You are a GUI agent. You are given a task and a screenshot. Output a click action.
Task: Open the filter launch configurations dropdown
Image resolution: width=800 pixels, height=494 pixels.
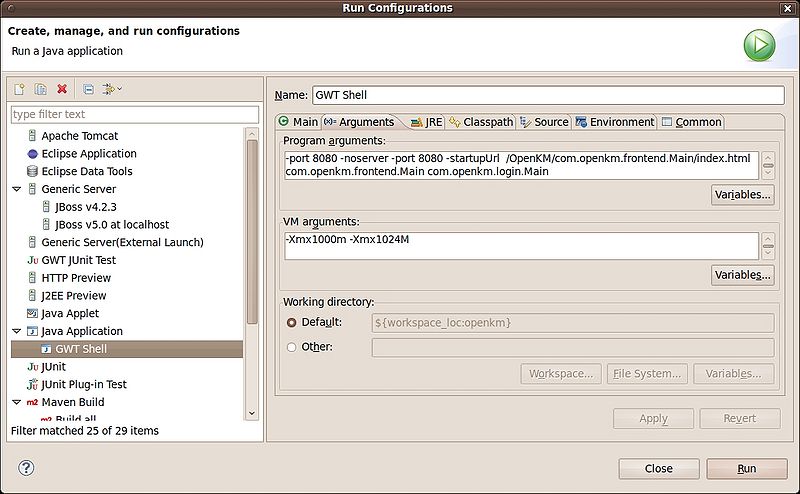(112, 89)
